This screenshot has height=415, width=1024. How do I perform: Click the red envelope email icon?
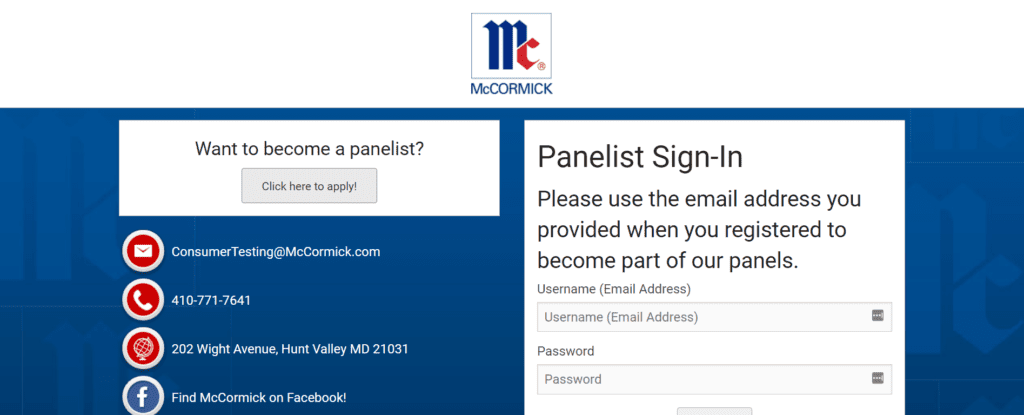143,252
